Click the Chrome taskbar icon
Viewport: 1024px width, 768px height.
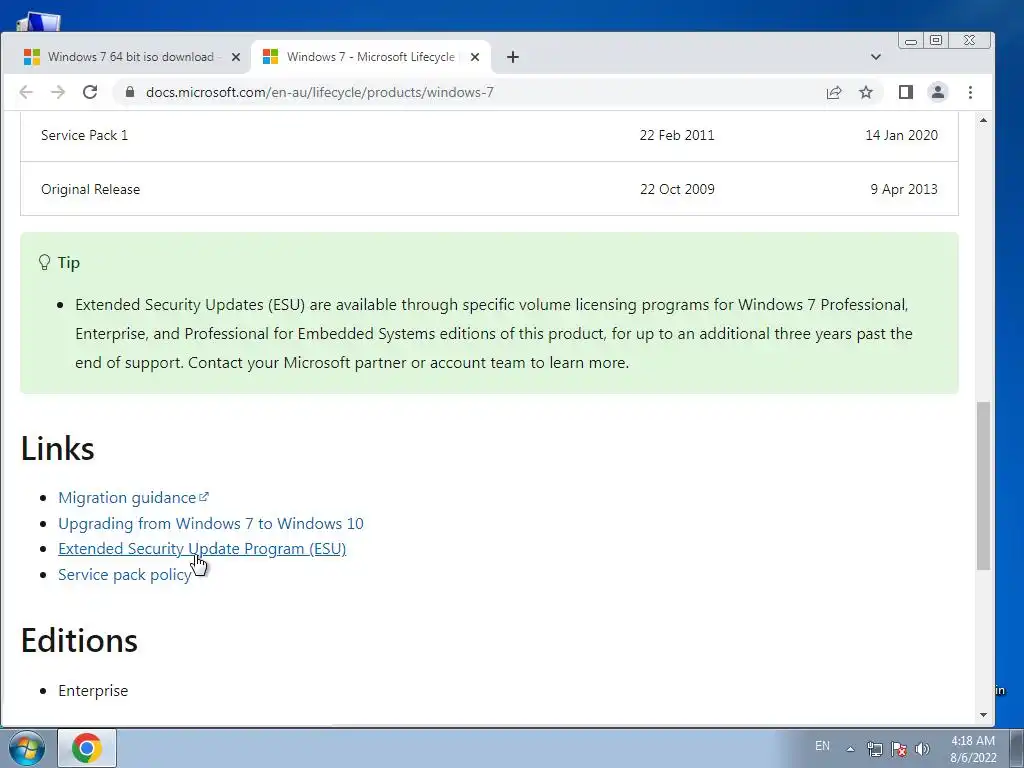point(87,748)
